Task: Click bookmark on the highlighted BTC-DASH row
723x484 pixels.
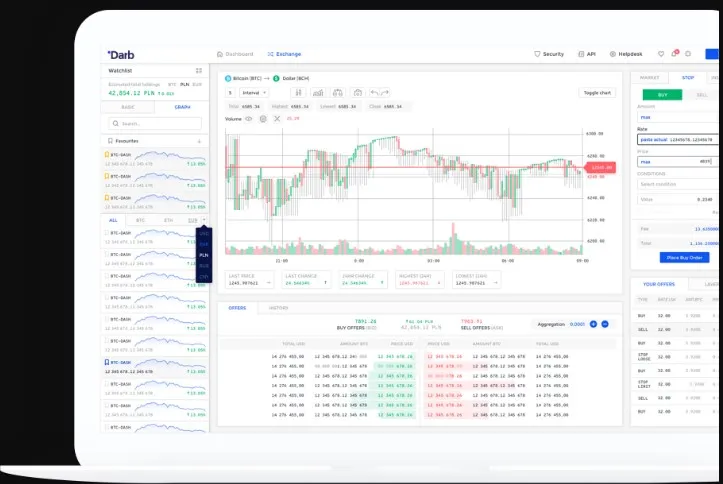Action: [x=107, y=362]
